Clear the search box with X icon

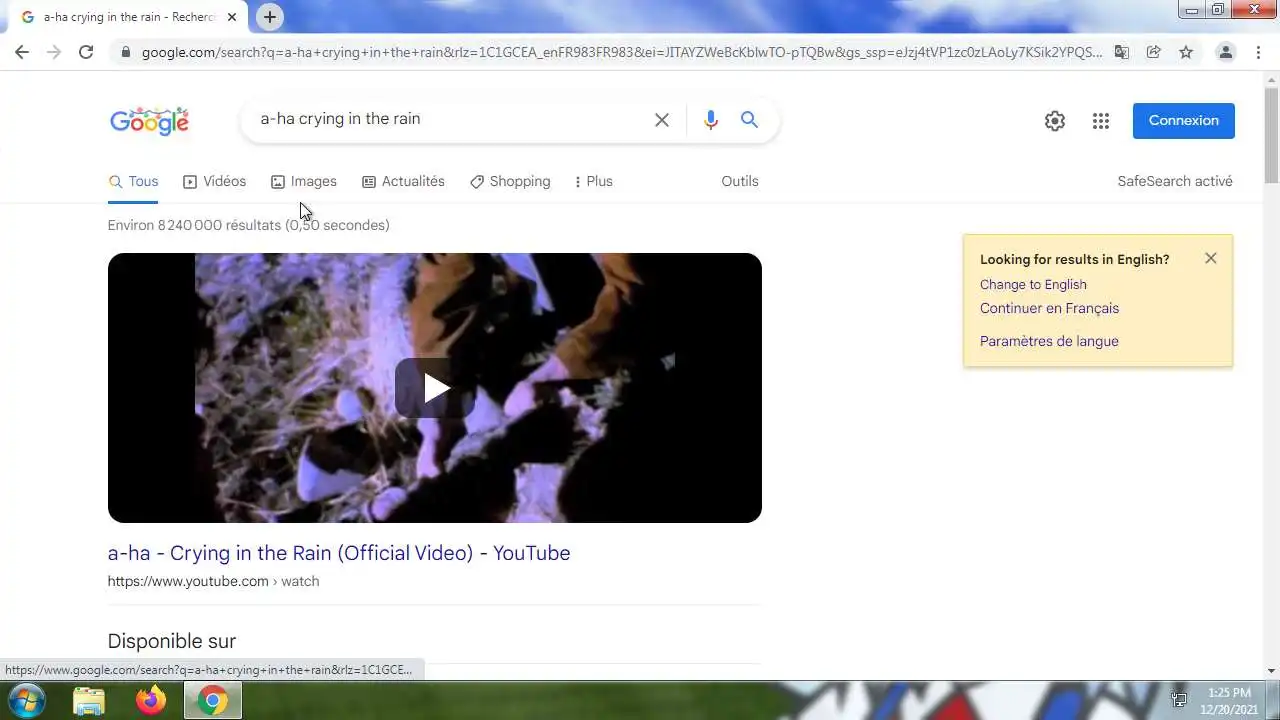pos(662,120)
